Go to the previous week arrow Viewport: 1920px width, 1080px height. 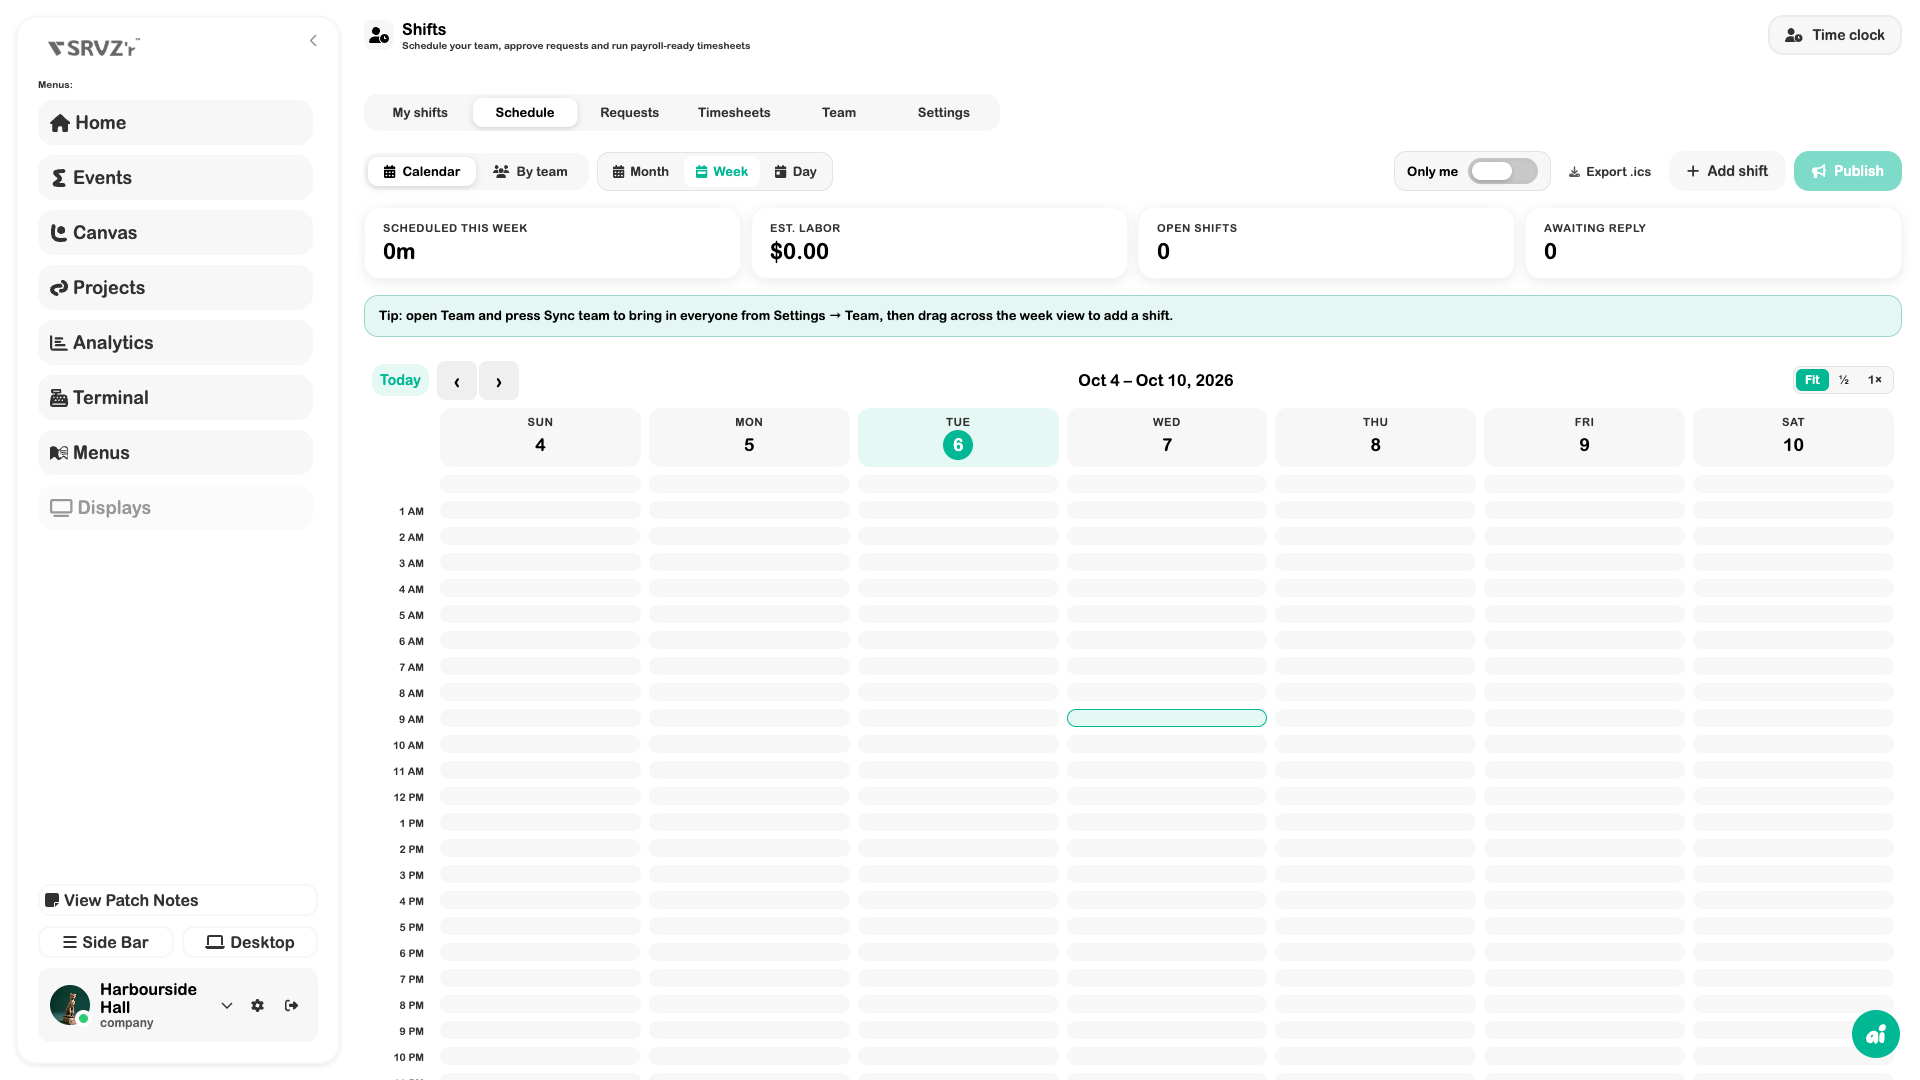(x=457, y=381)
